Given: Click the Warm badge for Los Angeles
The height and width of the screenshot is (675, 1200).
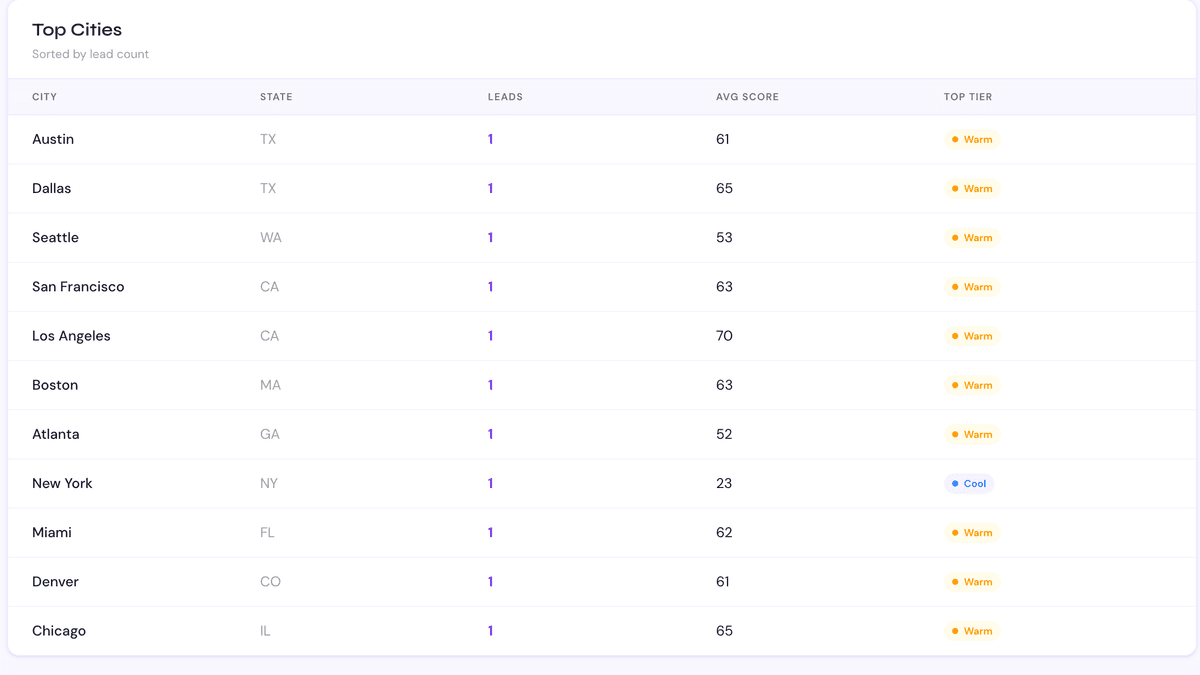Looking at the screenshot, I should pos(971,336).
